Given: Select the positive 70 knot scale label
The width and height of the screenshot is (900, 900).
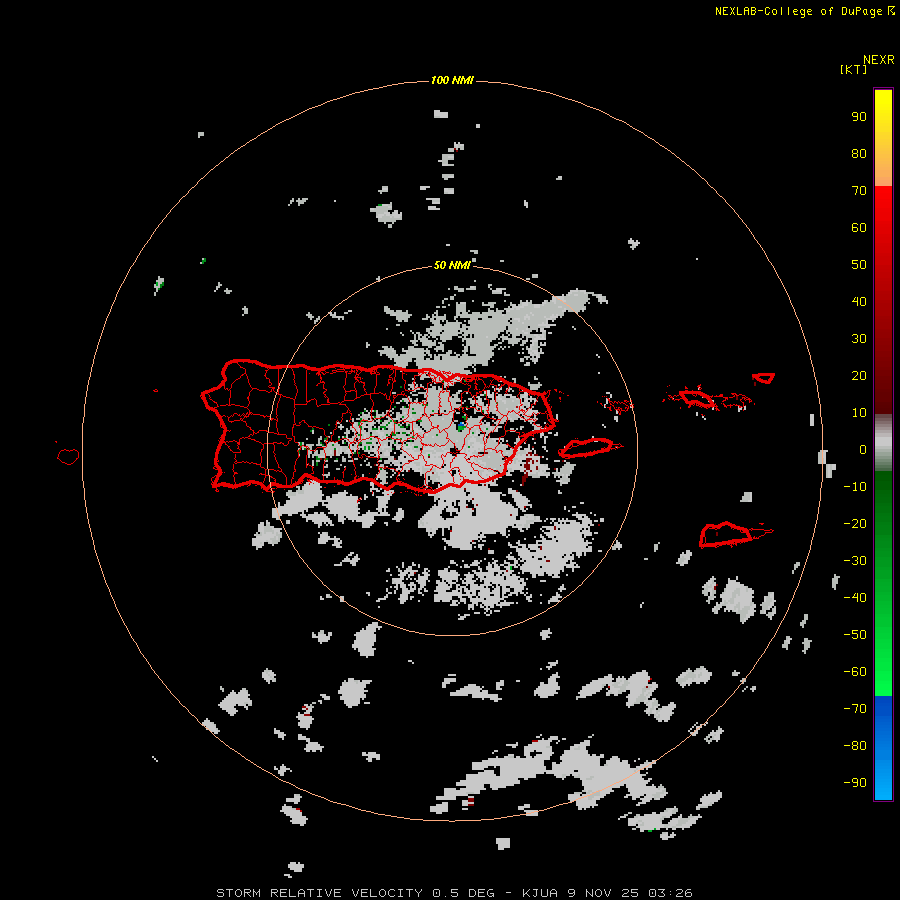Looking at the screenshot, I should pos(859,191).
